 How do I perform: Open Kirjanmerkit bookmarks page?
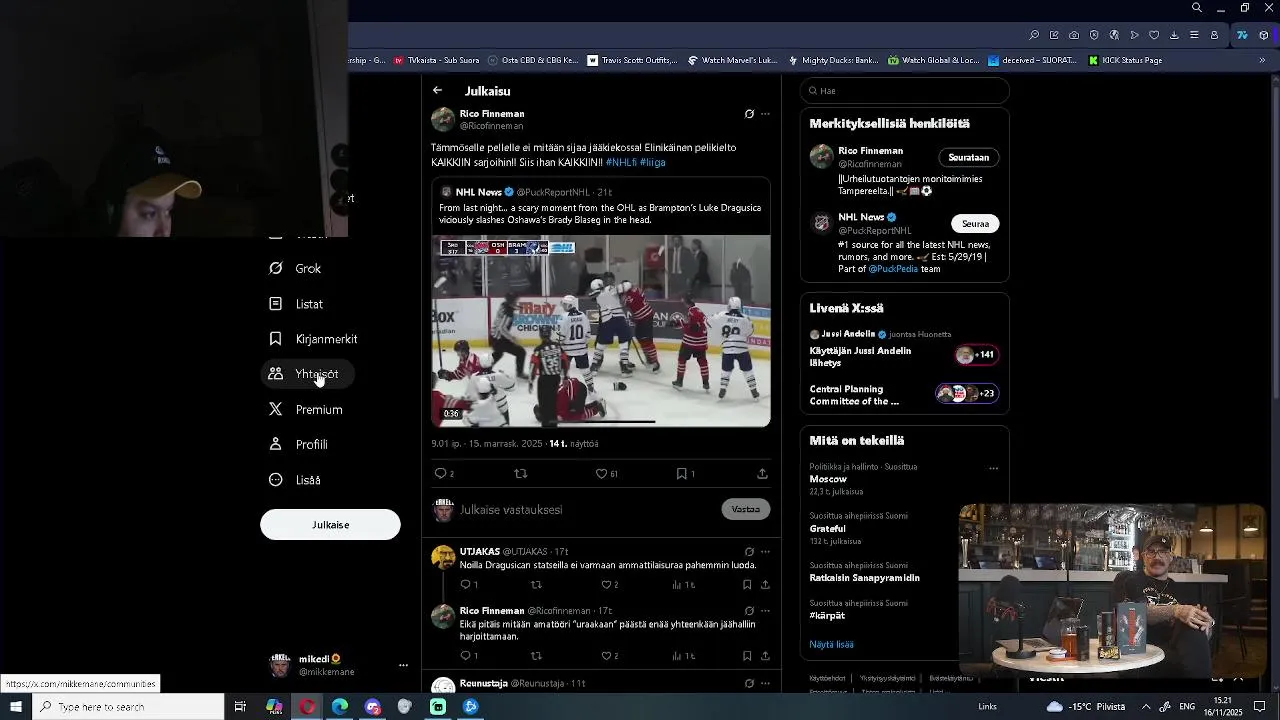pyautogui.click(x=313, y=339)
